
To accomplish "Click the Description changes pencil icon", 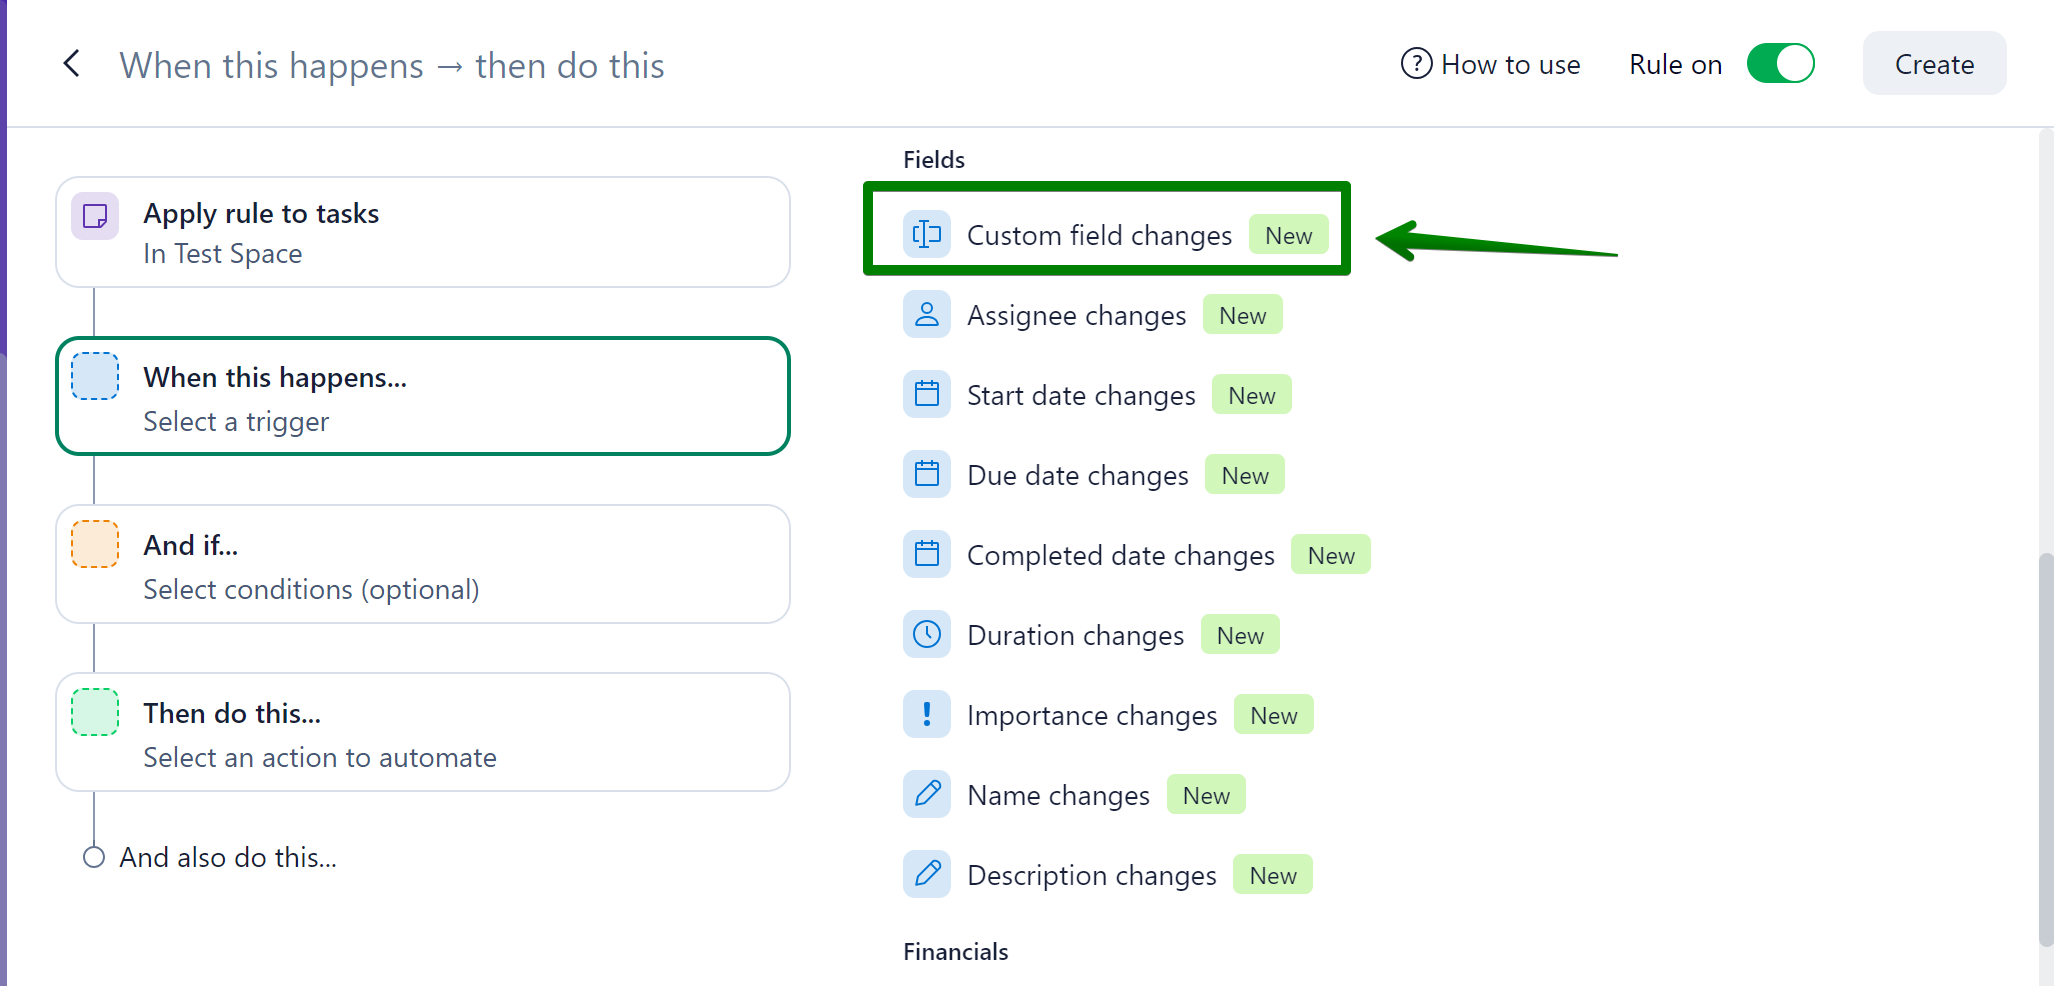I will coord(927,875).
